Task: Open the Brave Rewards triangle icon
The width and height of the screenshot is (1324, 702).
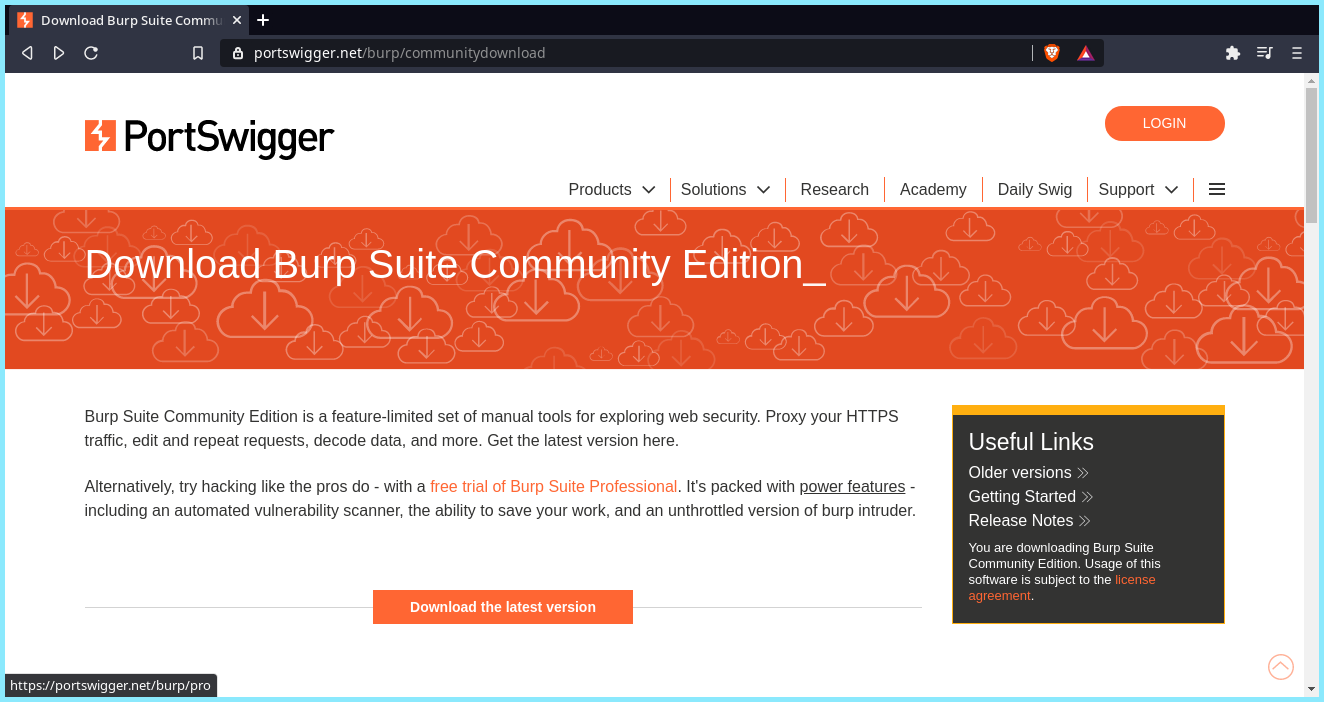Action: click(x=1085, y=53)
